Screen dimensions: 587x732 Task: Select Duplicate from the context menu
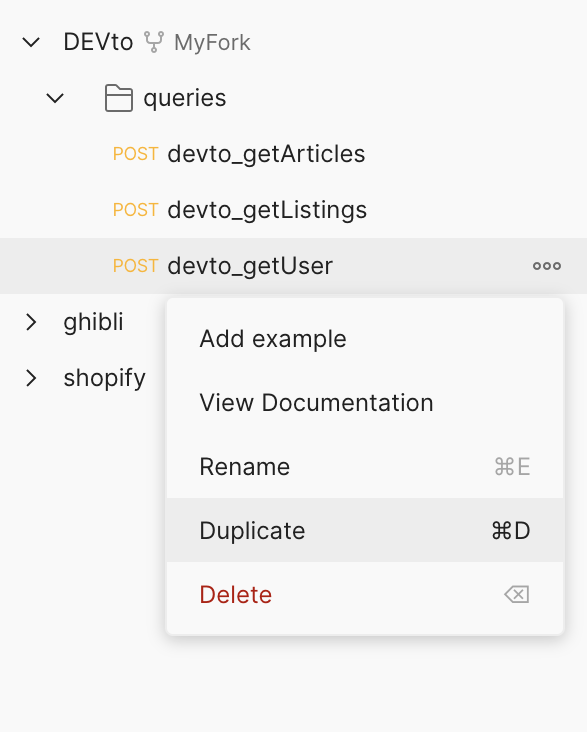pyautogui.click(x=365, y=530)
